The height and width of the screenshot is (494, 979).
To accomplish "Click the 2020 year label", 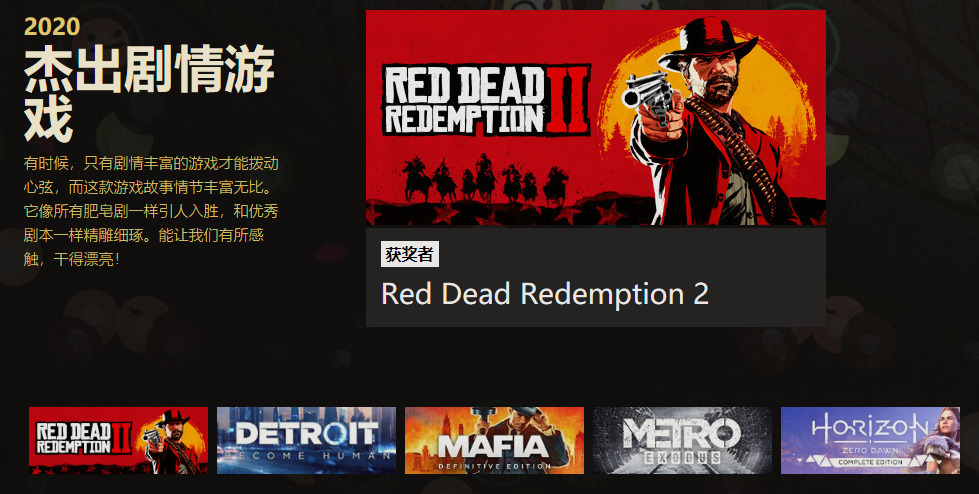I will click(x=52, y=26).
